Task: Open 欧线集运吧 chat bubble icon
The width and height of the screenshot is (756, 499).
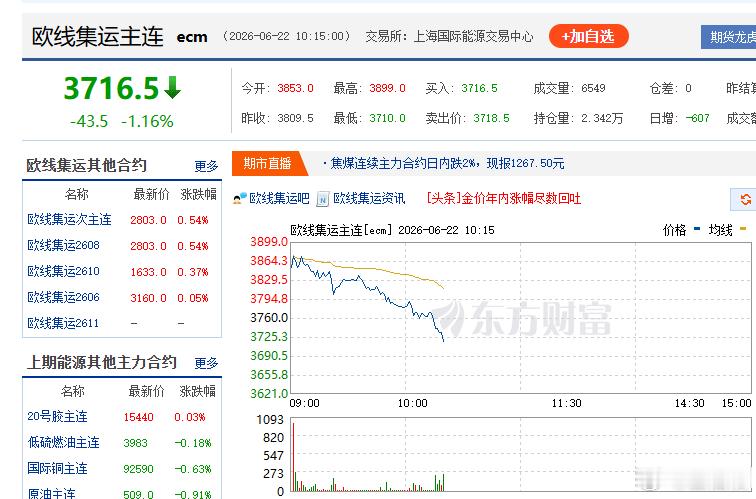Action: click(240, 199)
